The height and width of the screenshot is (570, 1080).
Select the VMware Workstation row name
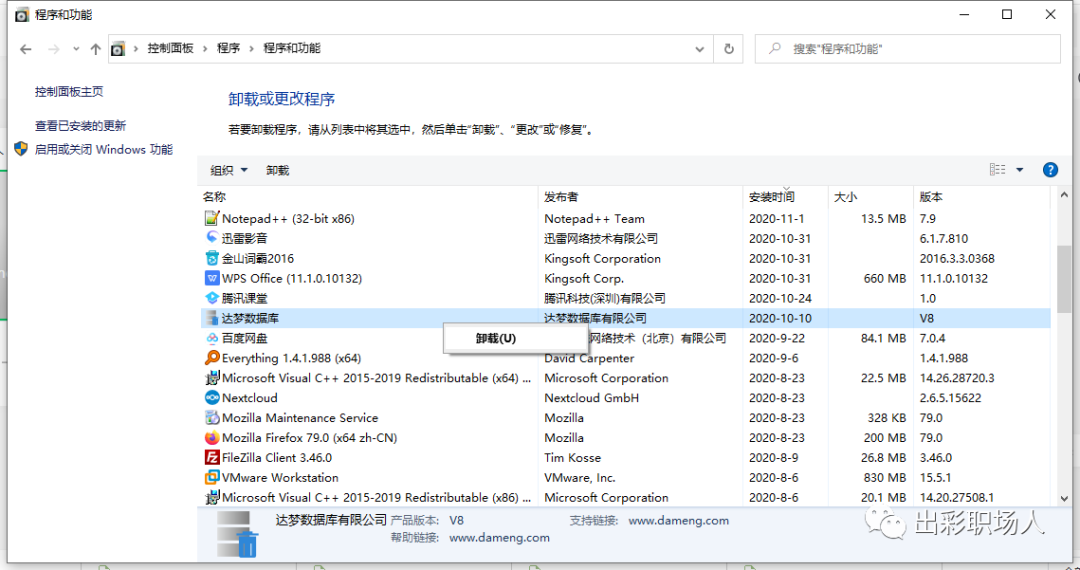tap(280, 478)
